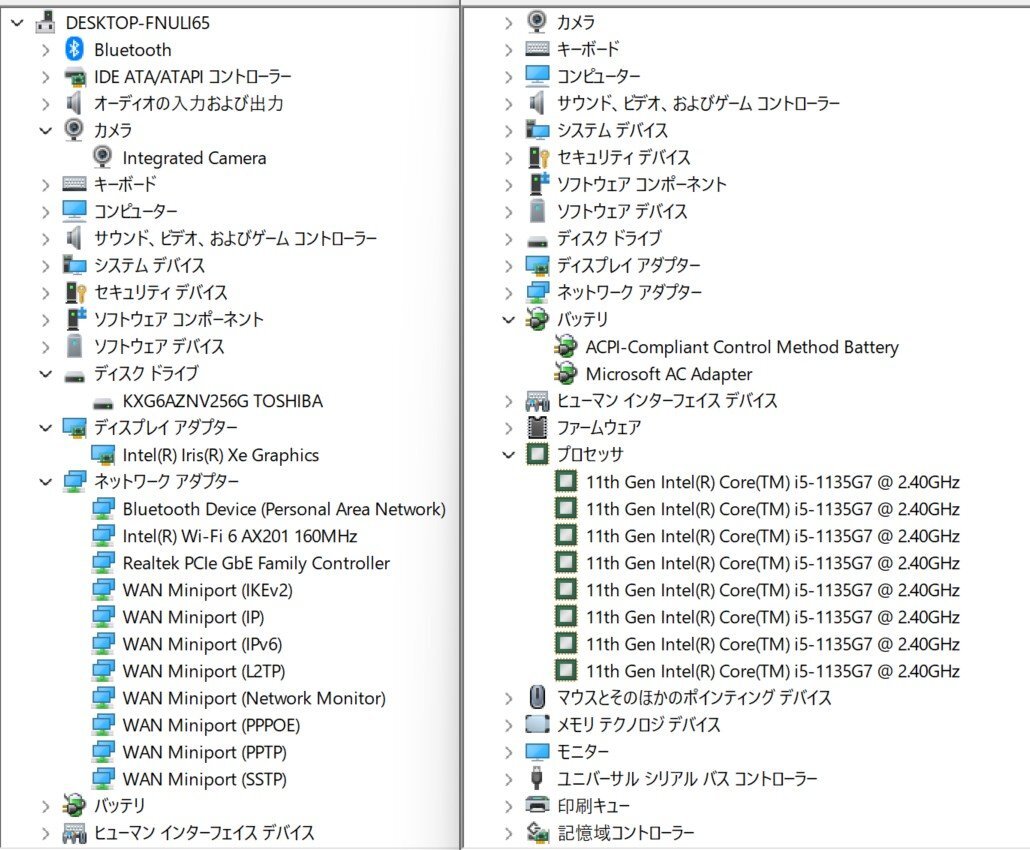Click the ACPI-Compliant Control Method Battery icon
This screenshot has height=850, width=1030.
pyautogui.click(x=565, y=347)
